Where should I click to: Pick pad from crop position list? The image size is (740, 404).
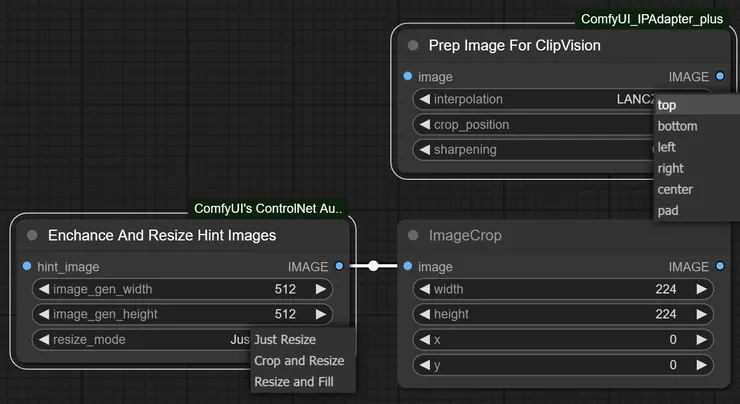(668, 211)
